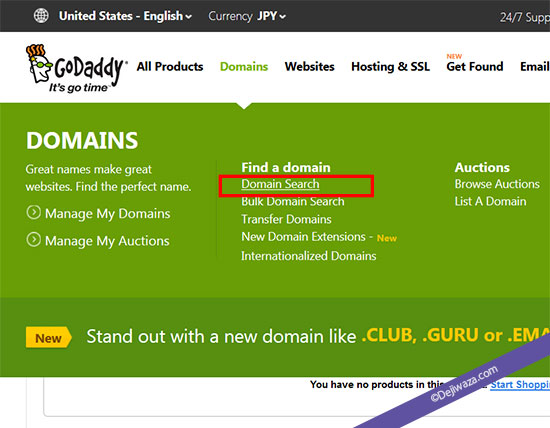The width and height of the screenshot is (550, 428).
Task: Click the globe language icon
Action: point(41,16)
